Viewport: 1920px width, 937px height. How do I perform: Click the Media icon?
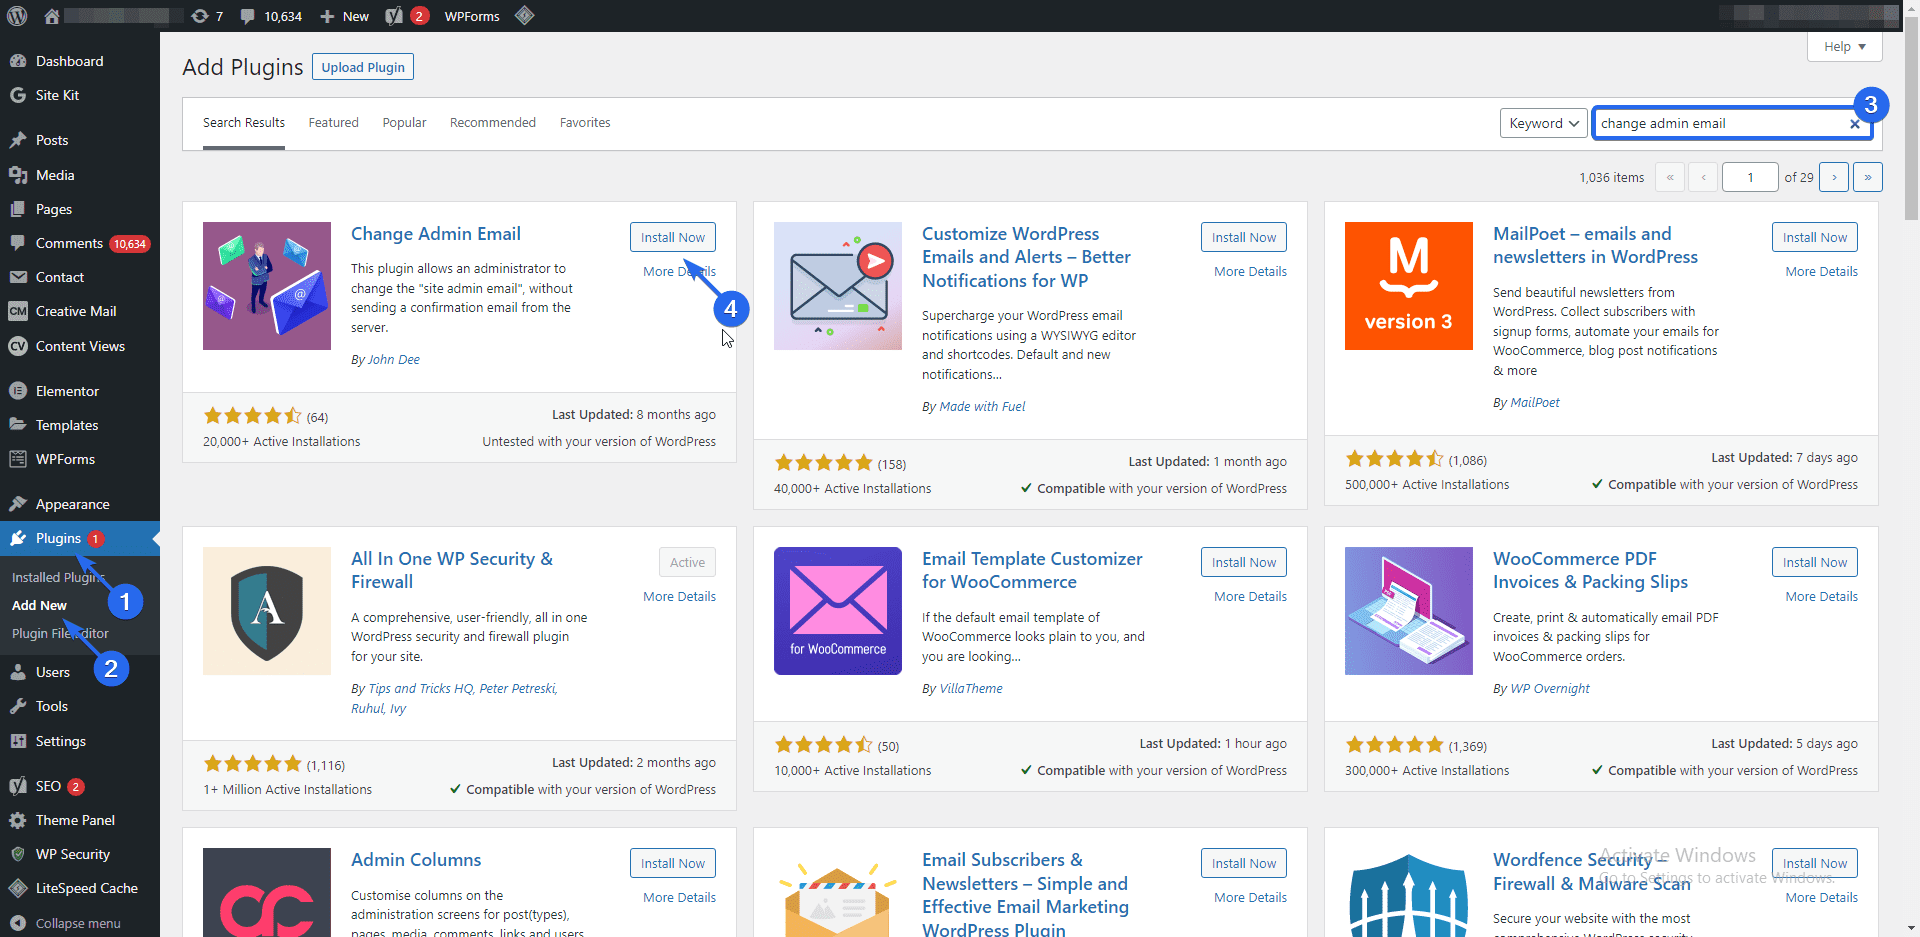[18, 175]
